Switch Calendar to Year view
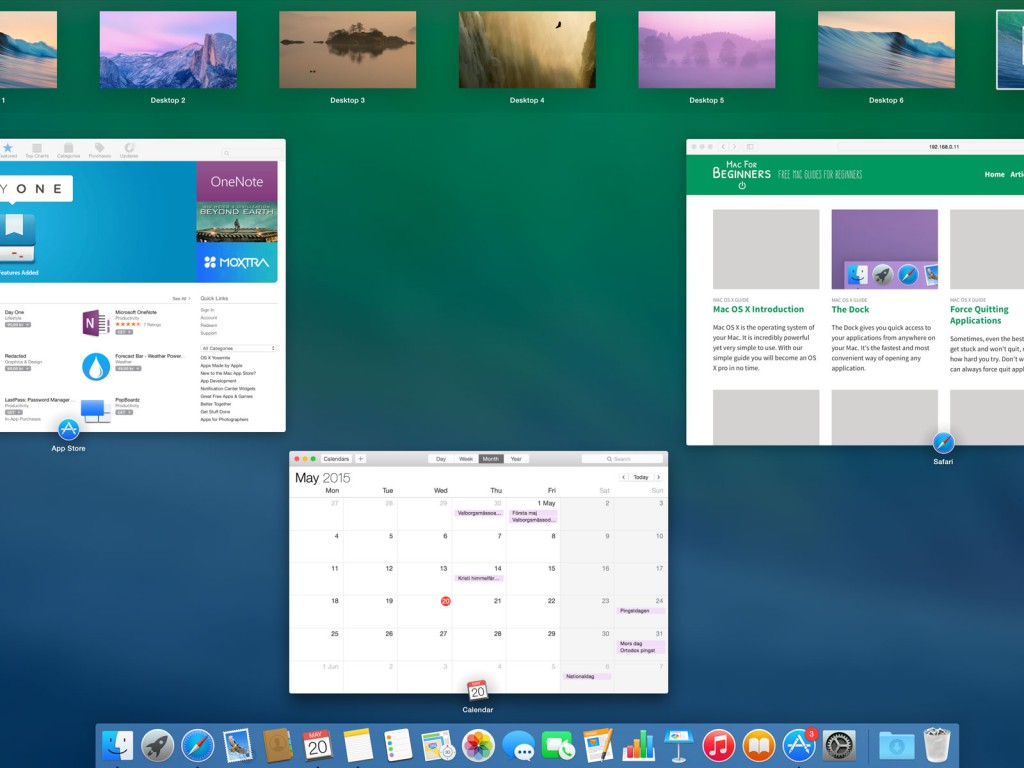The image size is (1024, 768). pyautogui.click(x=516, y=459)
